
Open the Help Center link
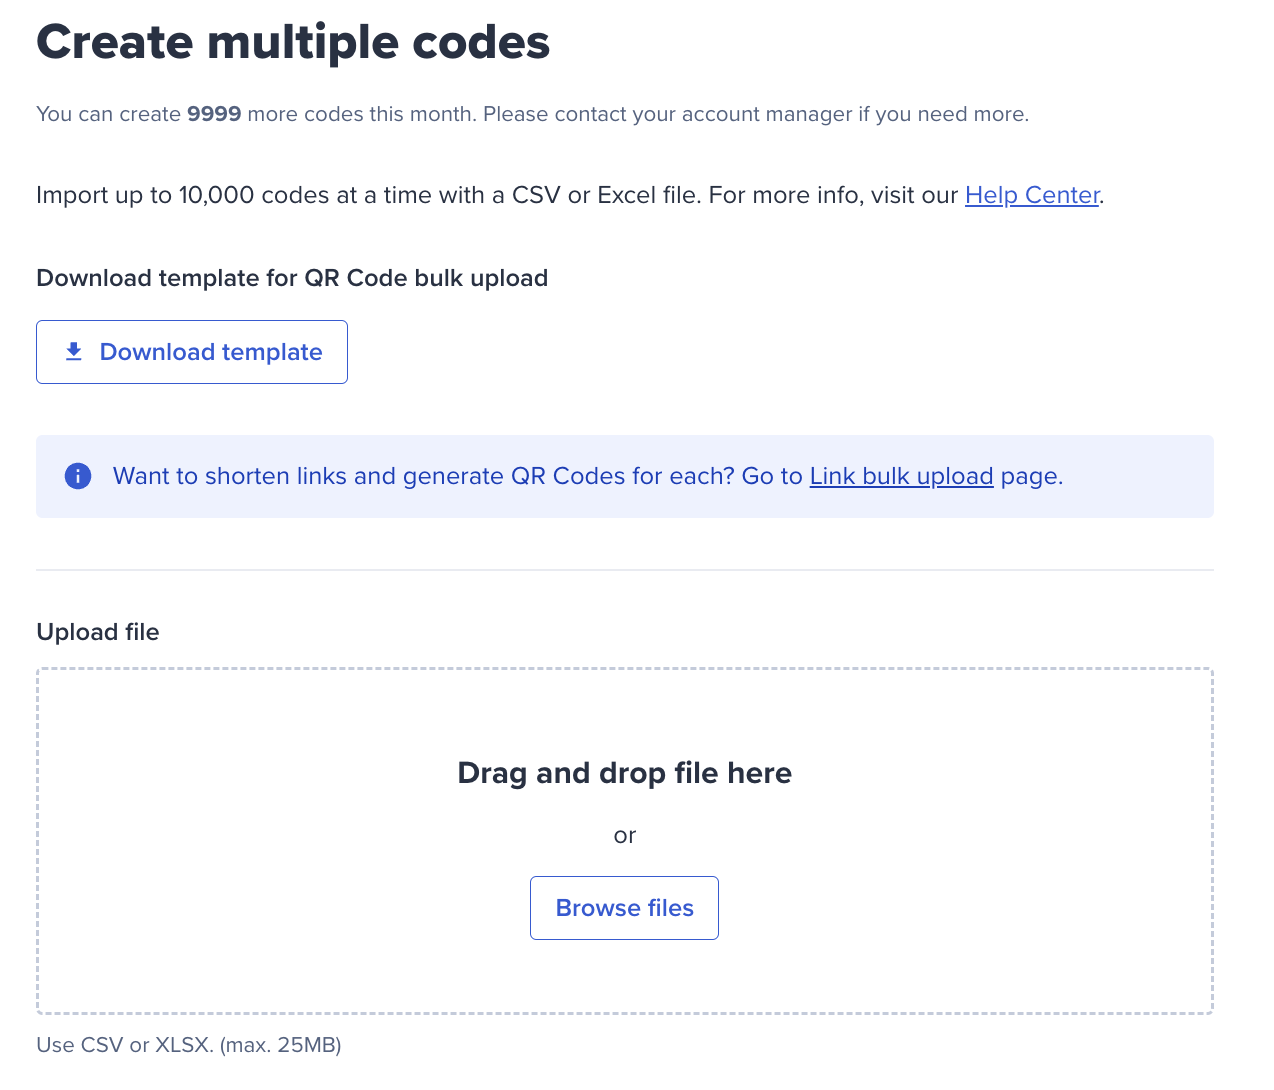pos(1032,195)
